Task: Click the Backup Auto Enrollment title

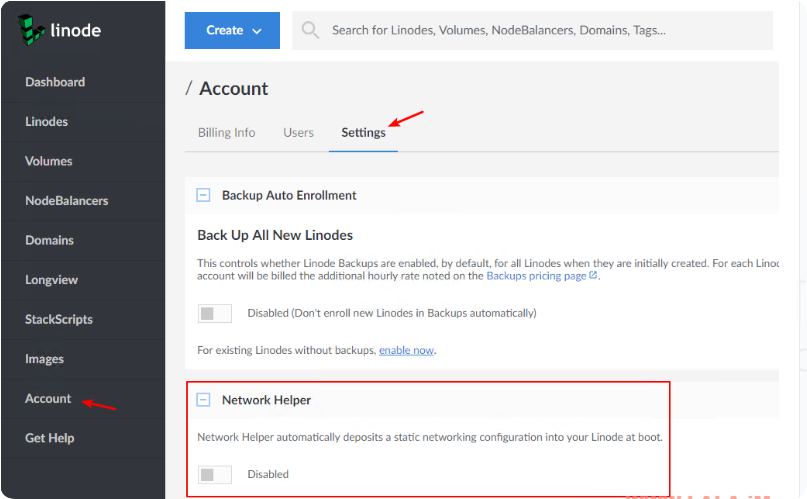Action: [x=289, y=195]
